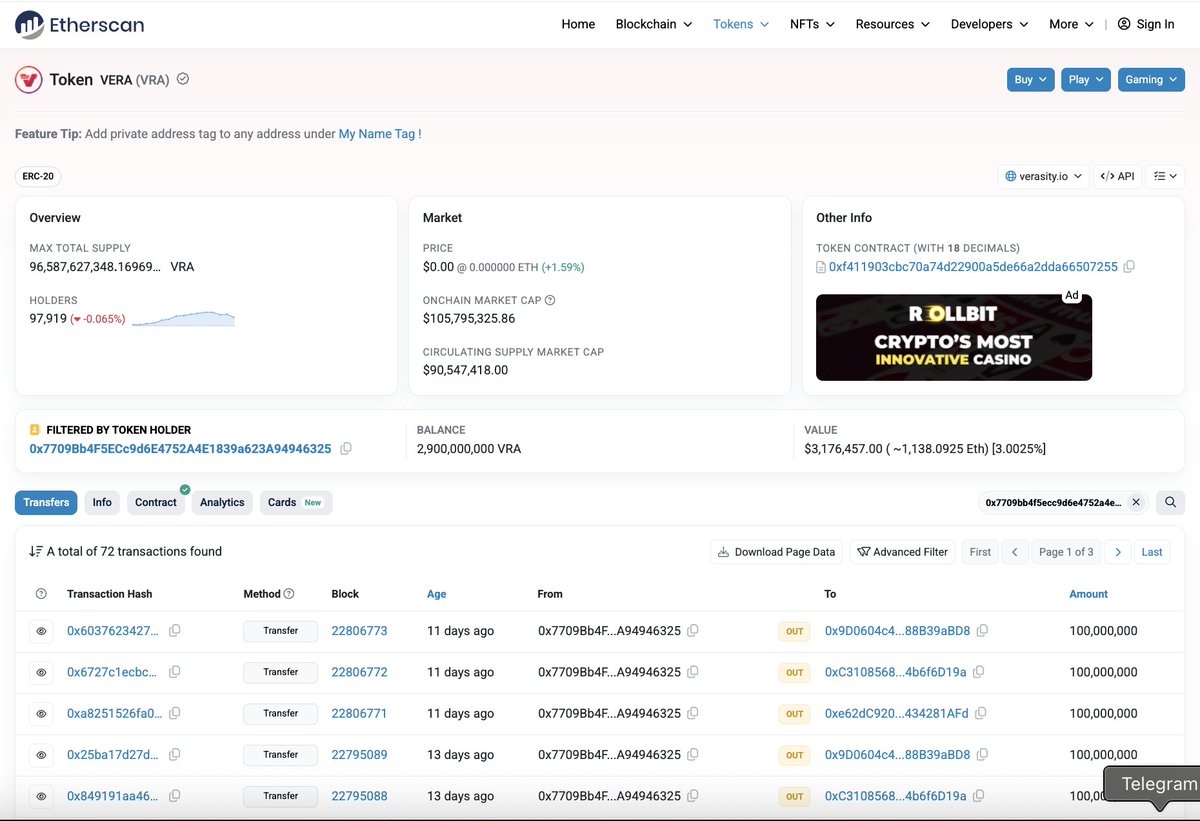
Task: Open the Gaming dropdown
Action: click(1151, 80)
